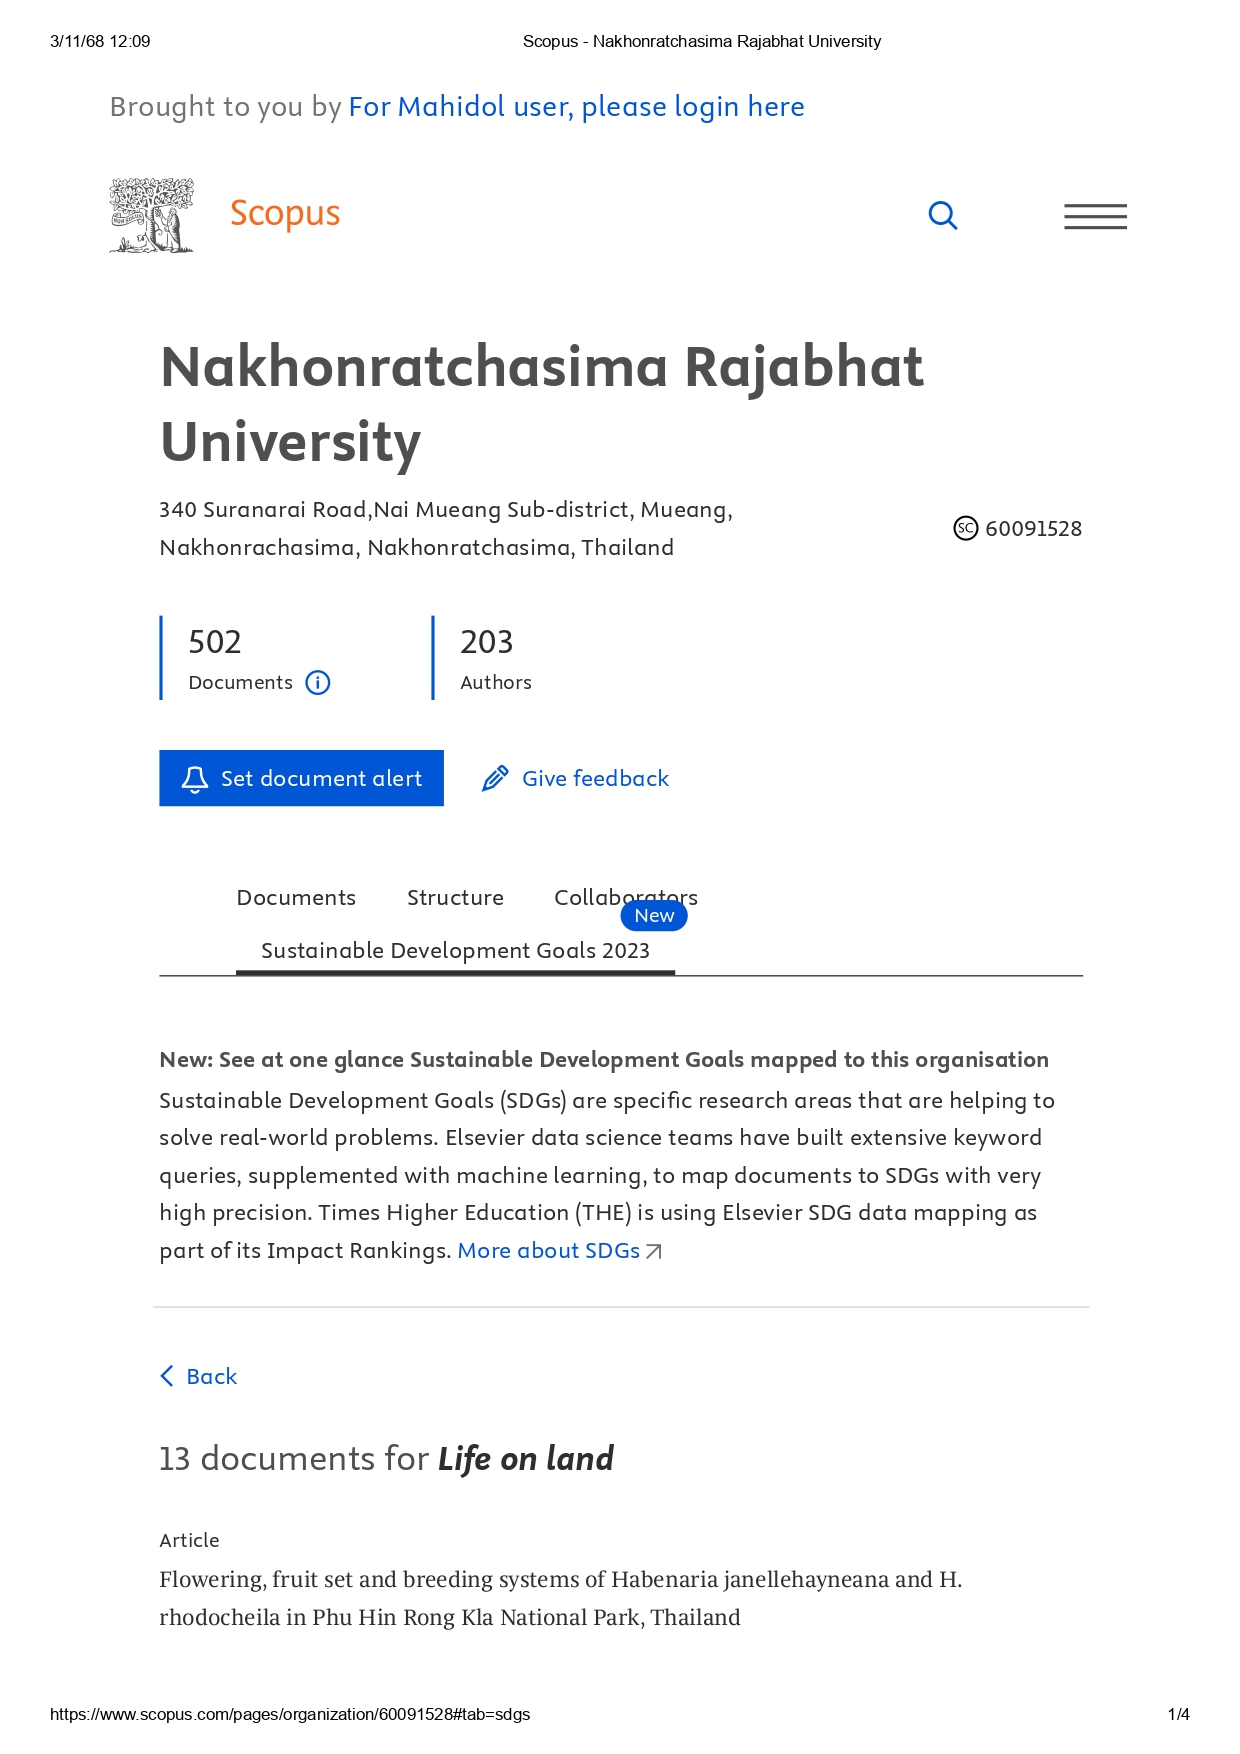Open the Habenaria flowering article title
The height and width of the screenshot is (1754, 1240).
click(x=560, y=1598)
